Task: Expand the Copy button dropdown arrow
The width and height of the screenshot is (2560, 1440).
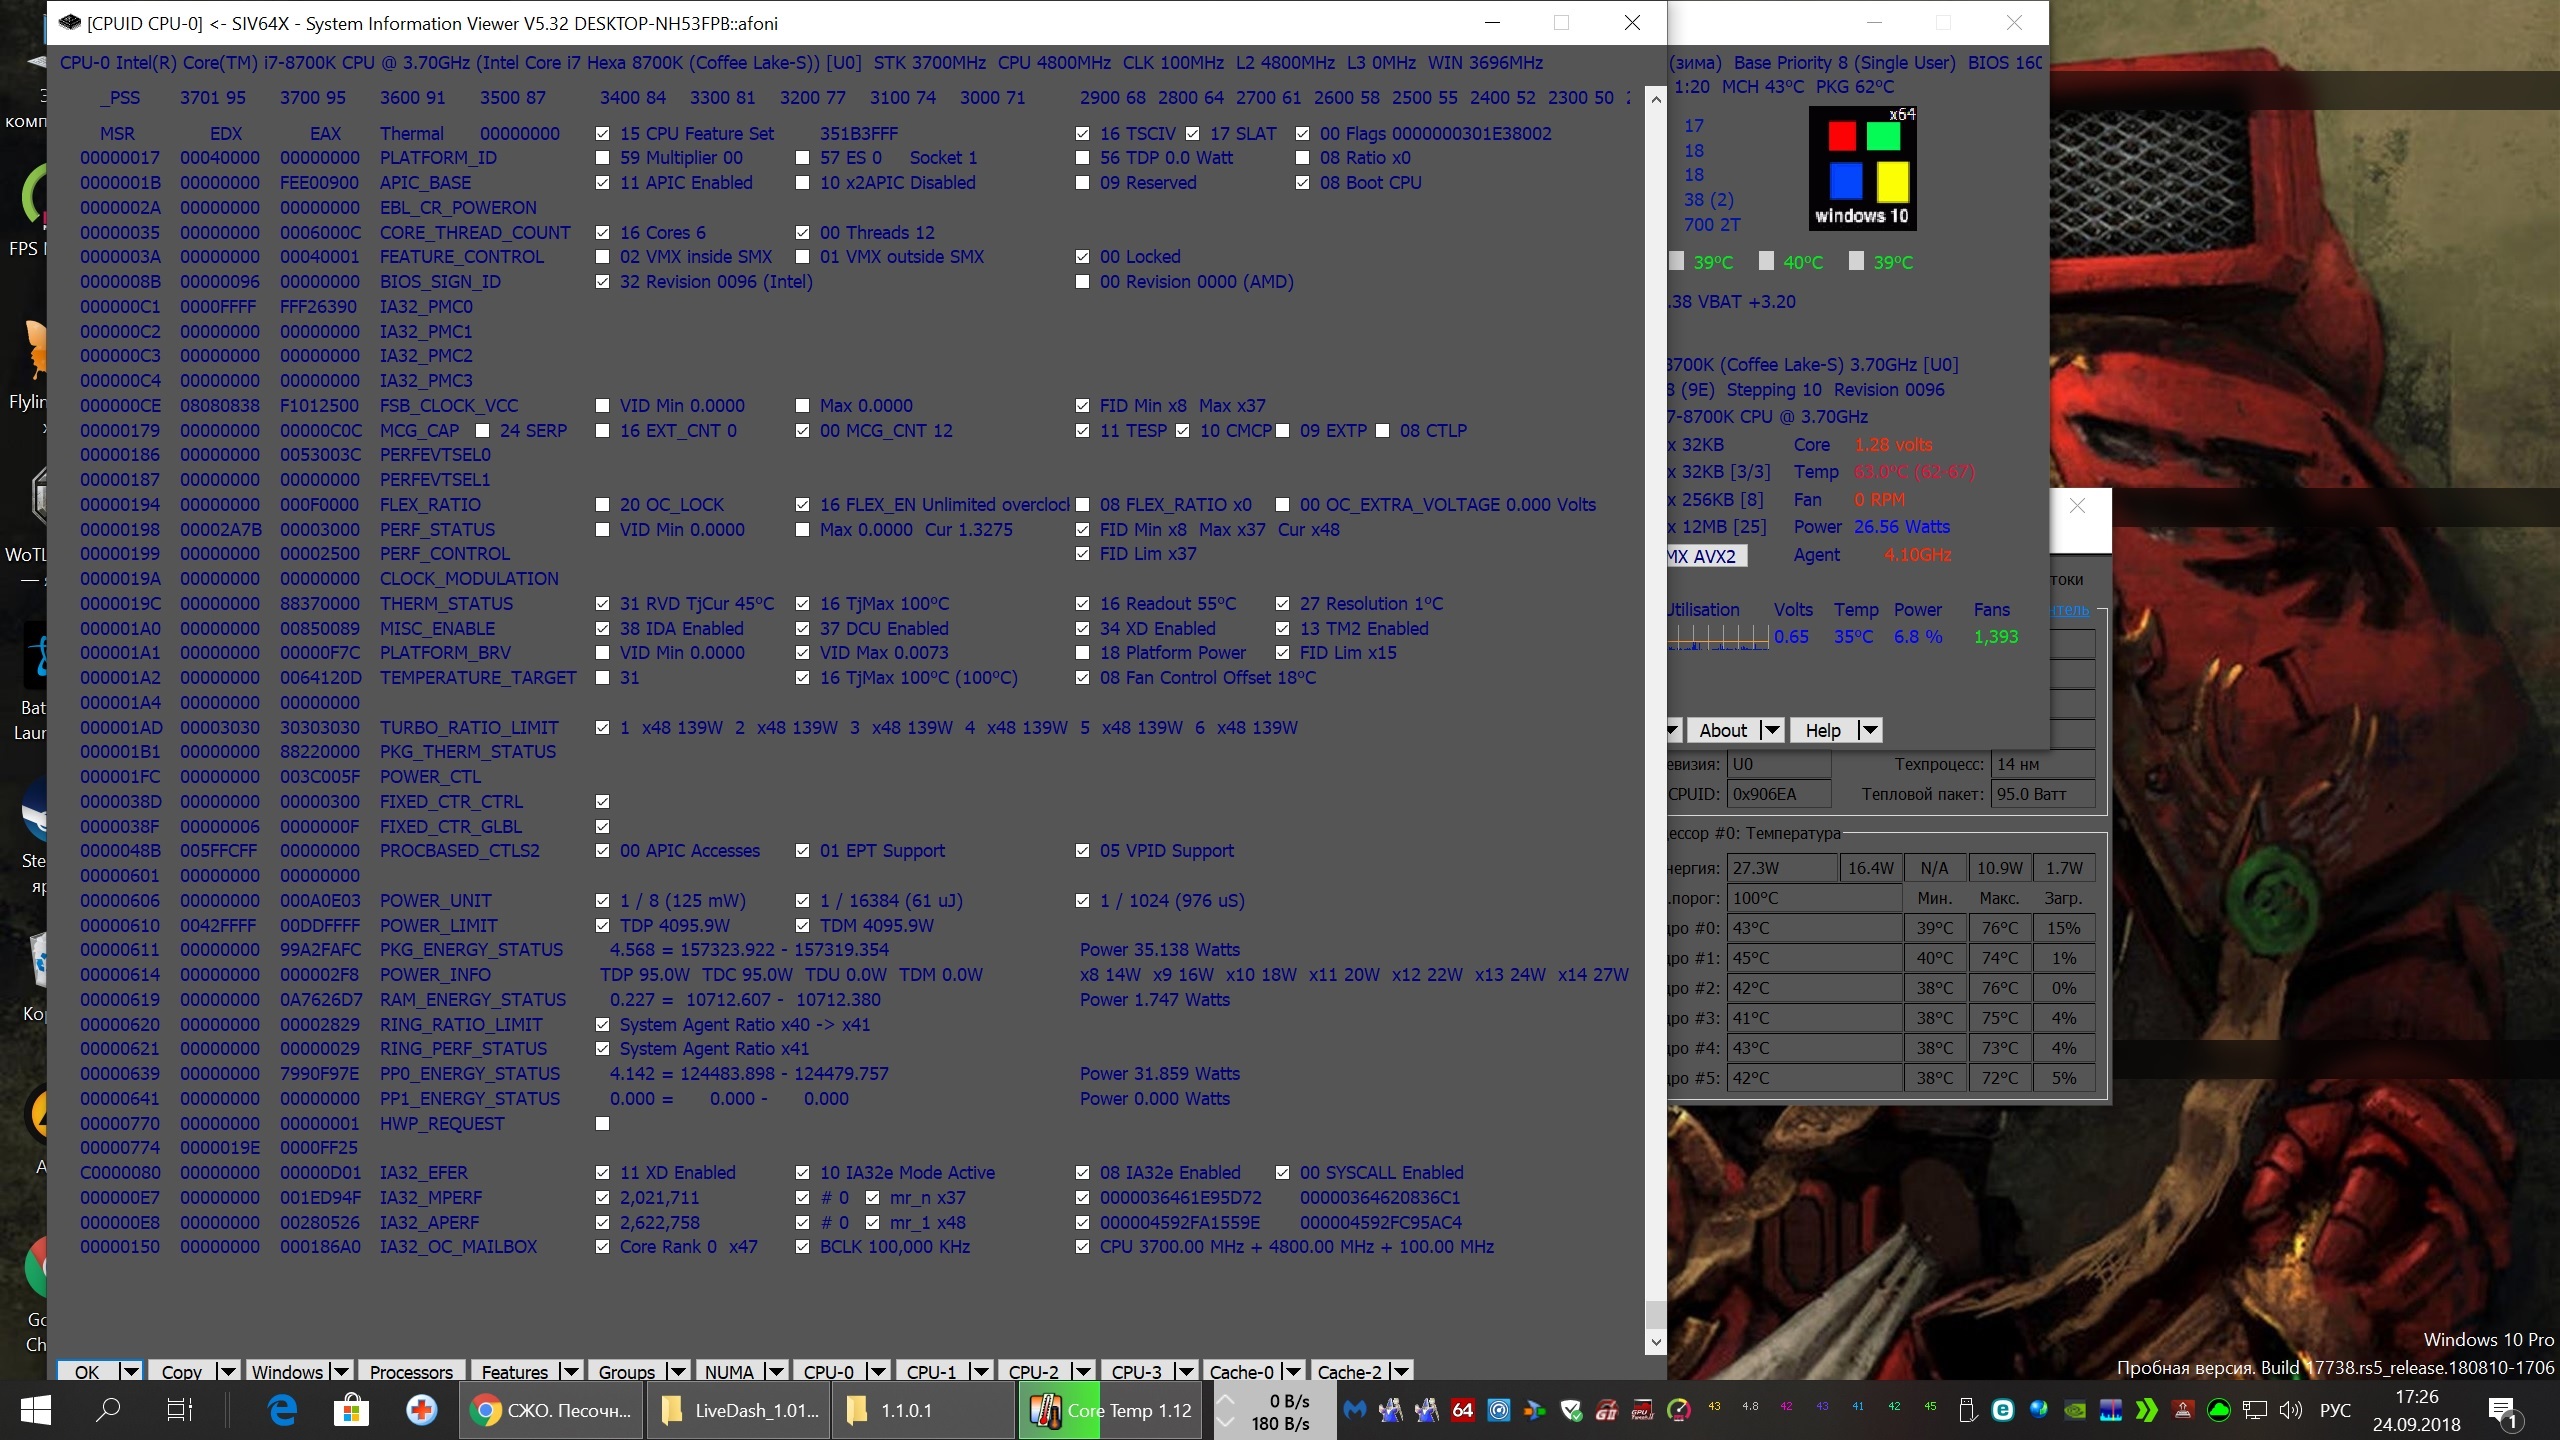Action: click(x=227, y=1371)
